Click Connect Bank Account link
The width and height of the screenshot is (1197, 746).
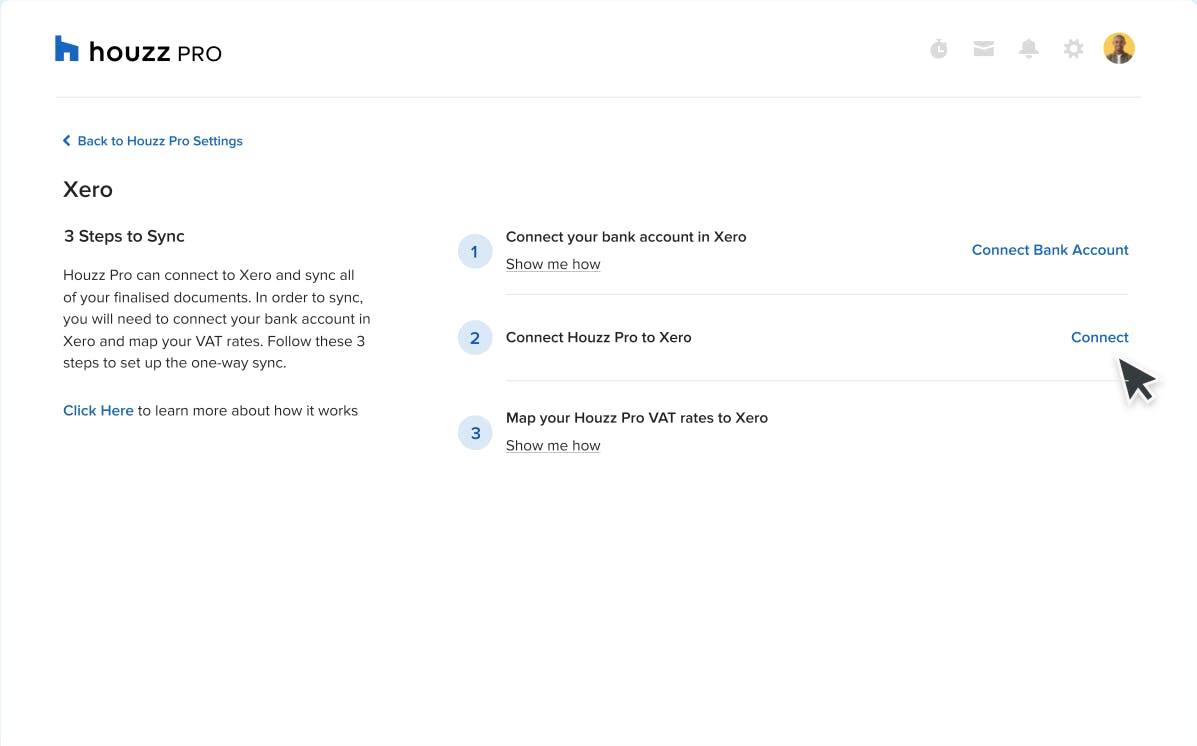point(1050,250)
